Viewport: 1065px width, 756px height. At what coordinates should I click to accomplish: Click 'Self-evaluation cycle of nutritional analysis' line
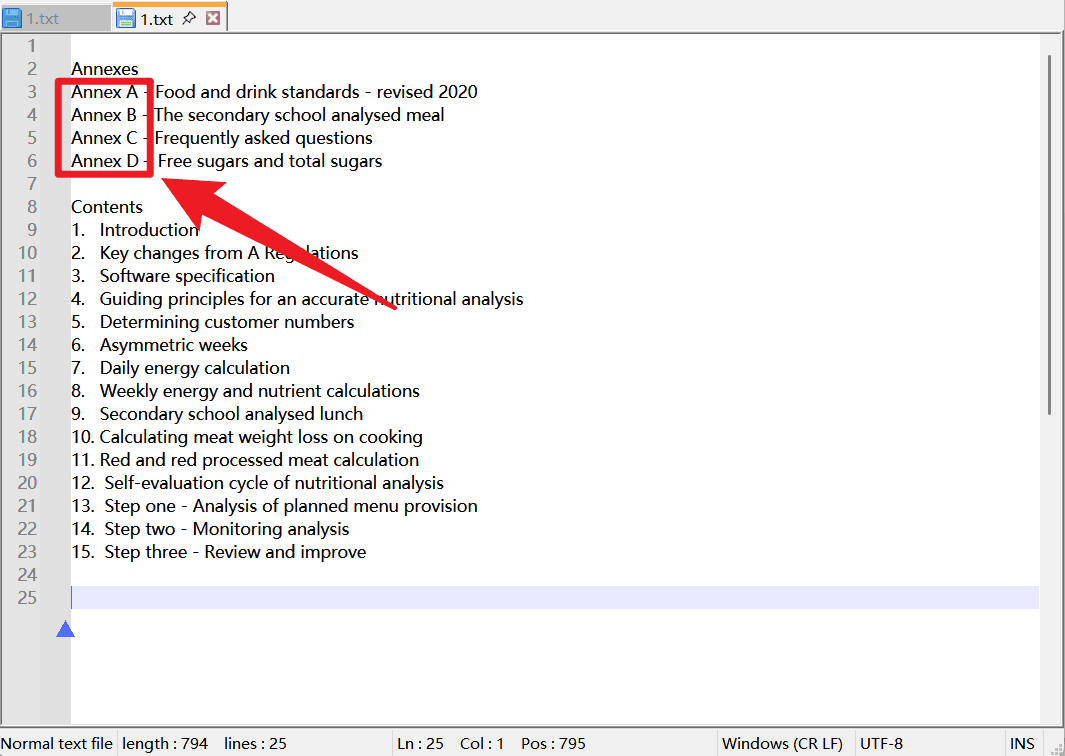tap(274, 484)
